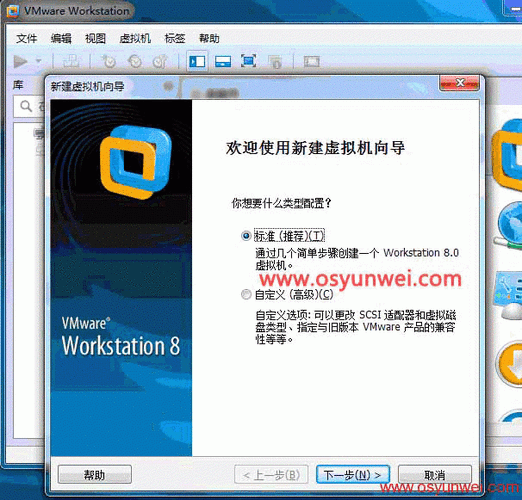522x500 pixels.
Task: Expand the power options dropdown arrow
Action: click(x=39, y=61)
